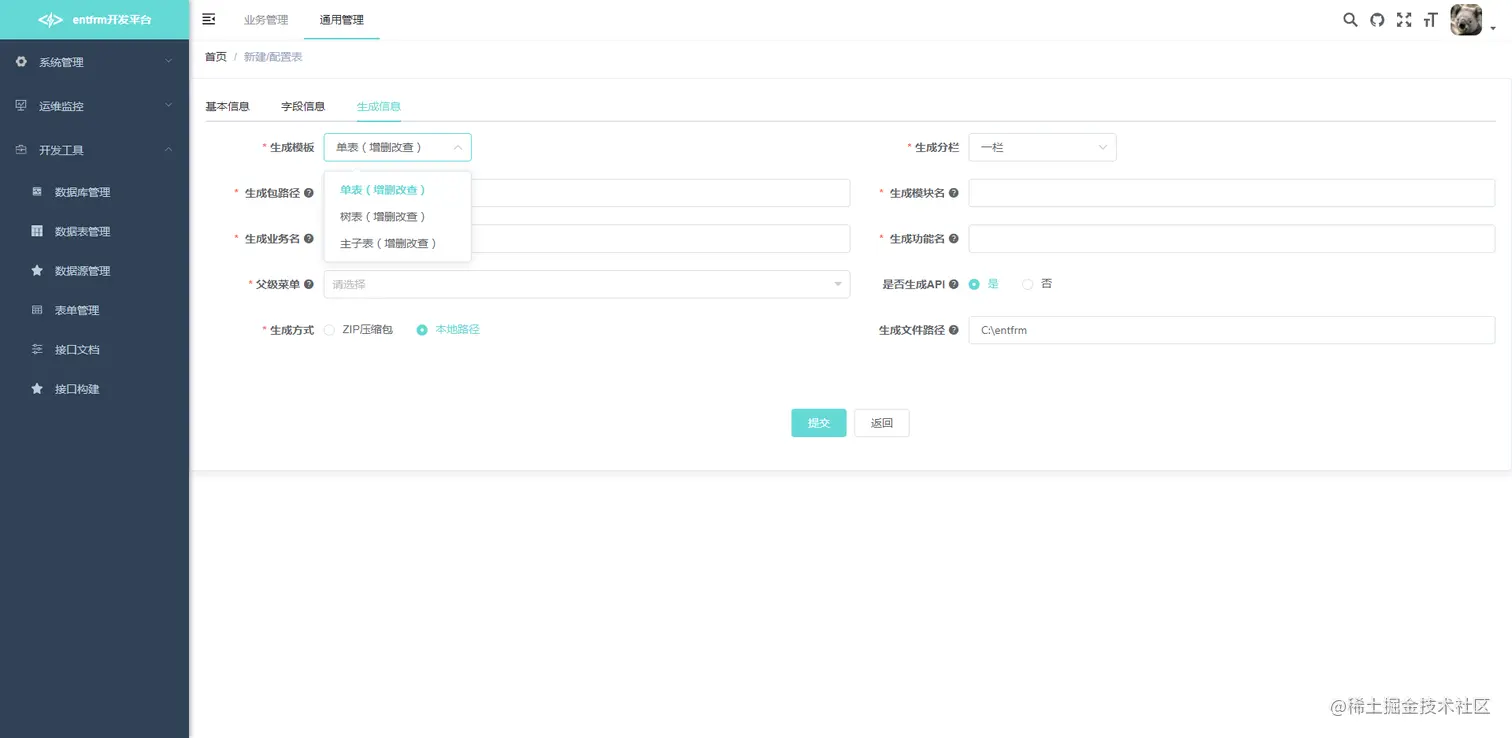Image resolution: width=1512 pixels, height=738 pixels.
Task: Click the entfrm logo icon
Action: [x=50, y=19]
